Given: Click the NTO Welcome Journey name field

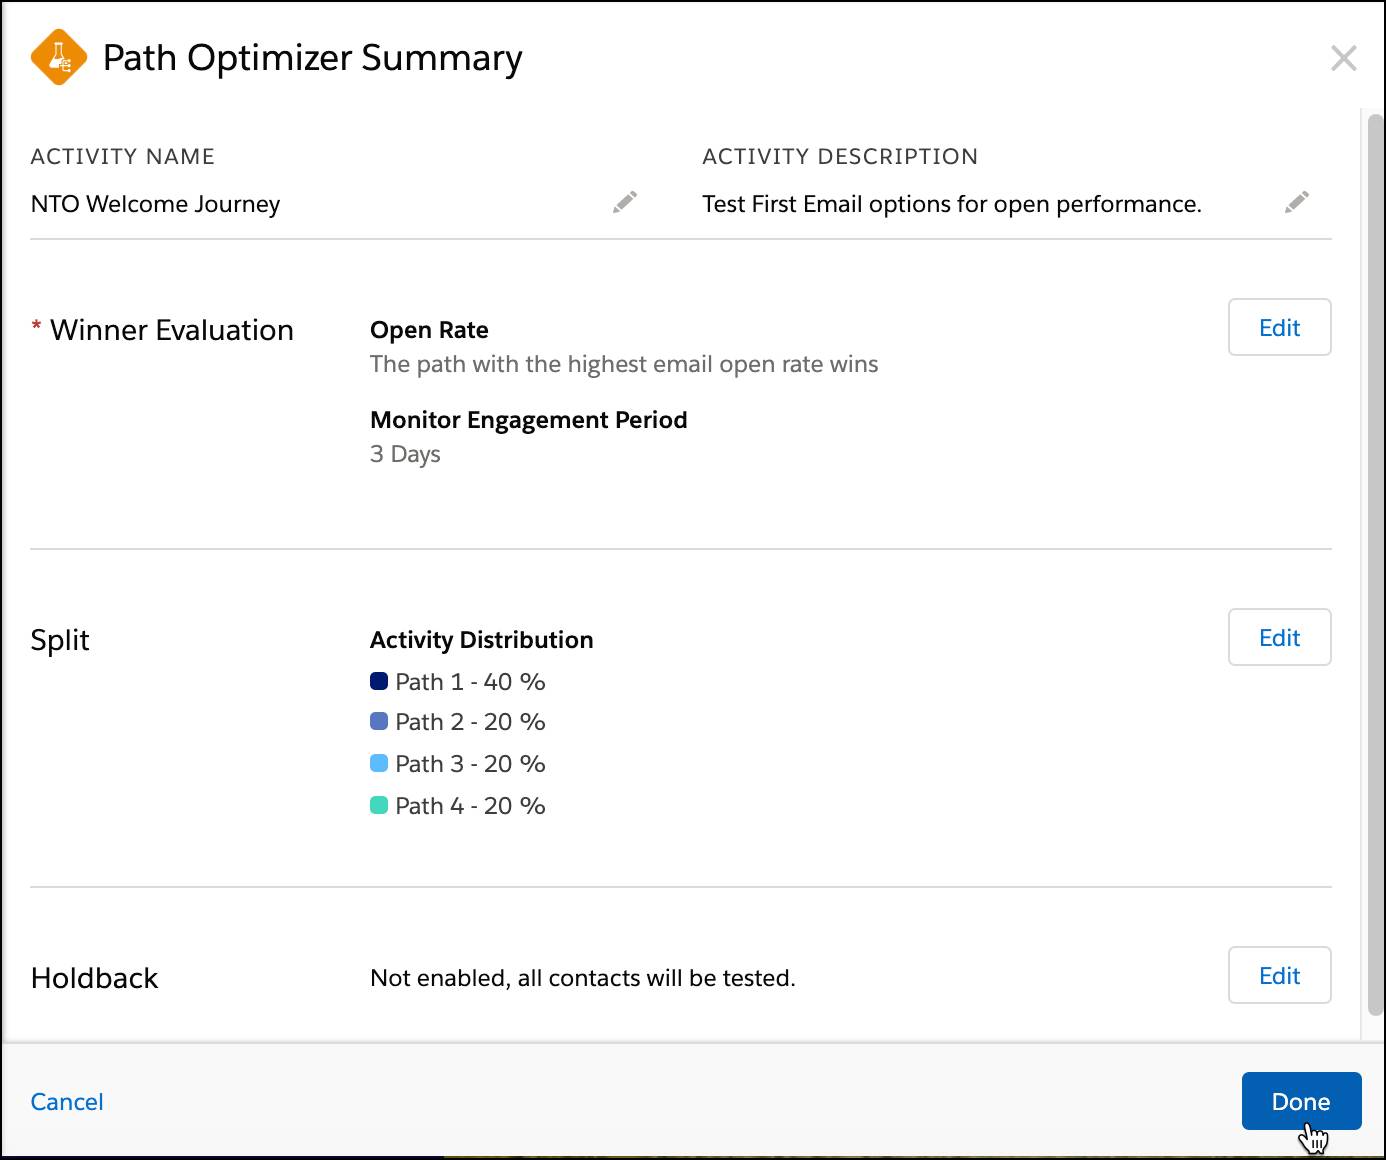Looking at the screenshot, I should pos(334,204).
